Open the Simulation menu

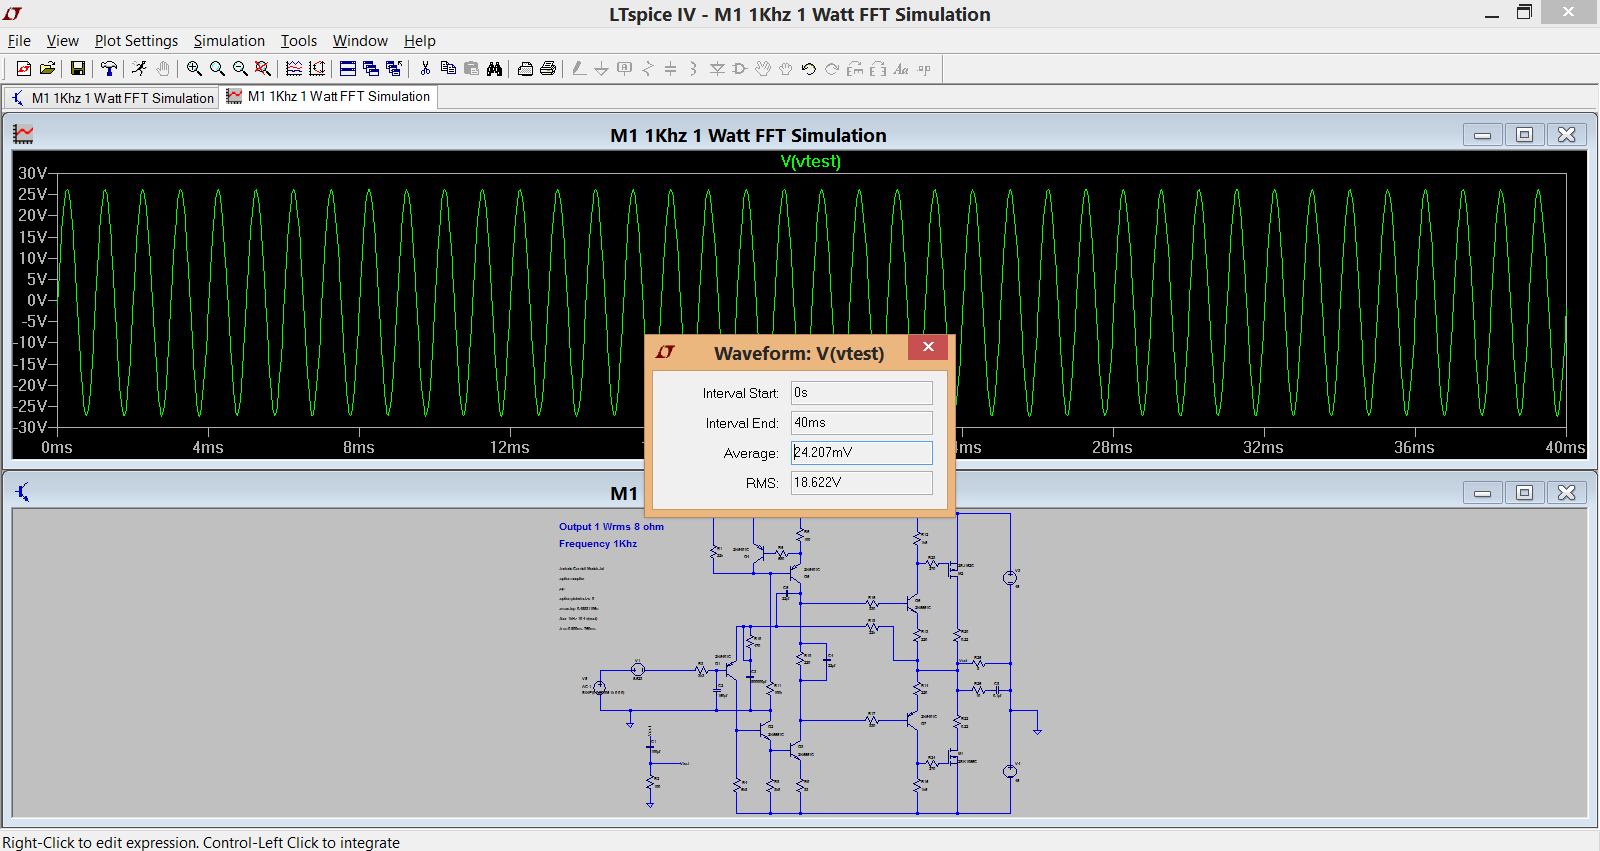tap(229, 41)
